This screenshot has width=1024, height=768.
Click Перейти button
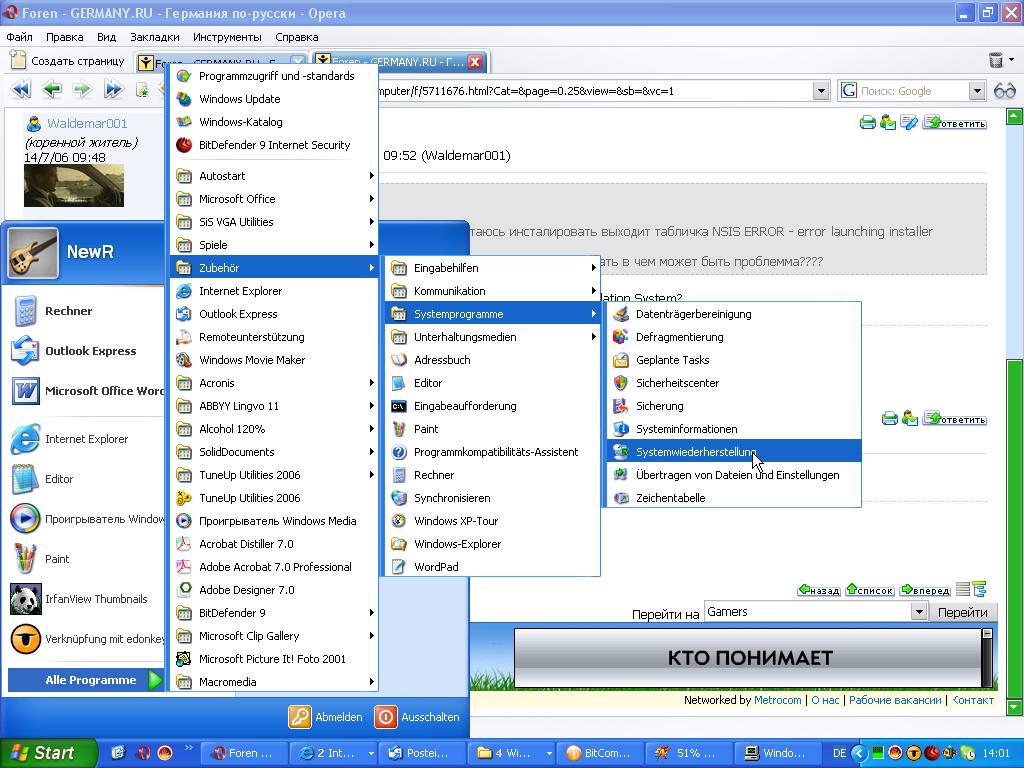click(x=962, y=612)
